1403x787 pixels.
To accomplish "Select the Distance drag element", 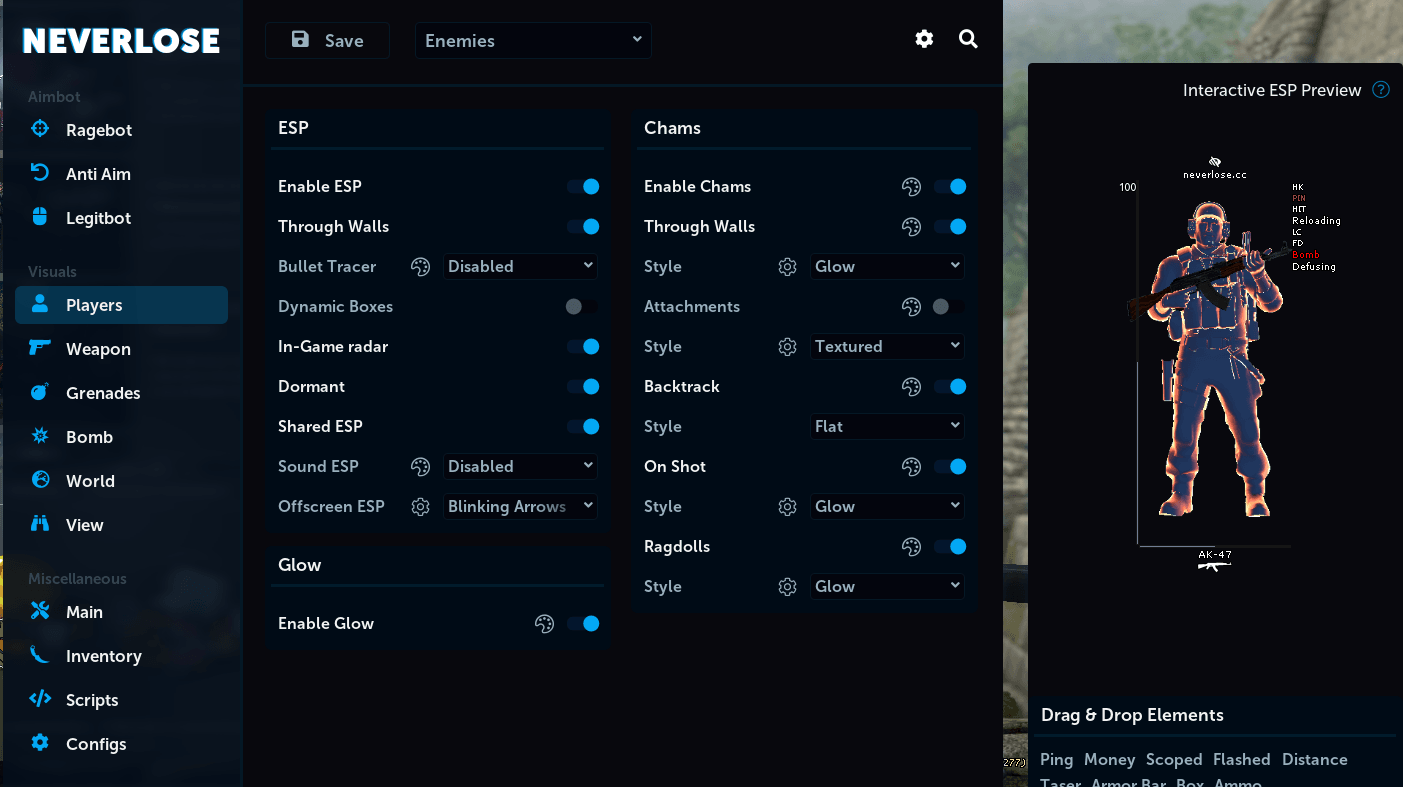I will 1314,760.
